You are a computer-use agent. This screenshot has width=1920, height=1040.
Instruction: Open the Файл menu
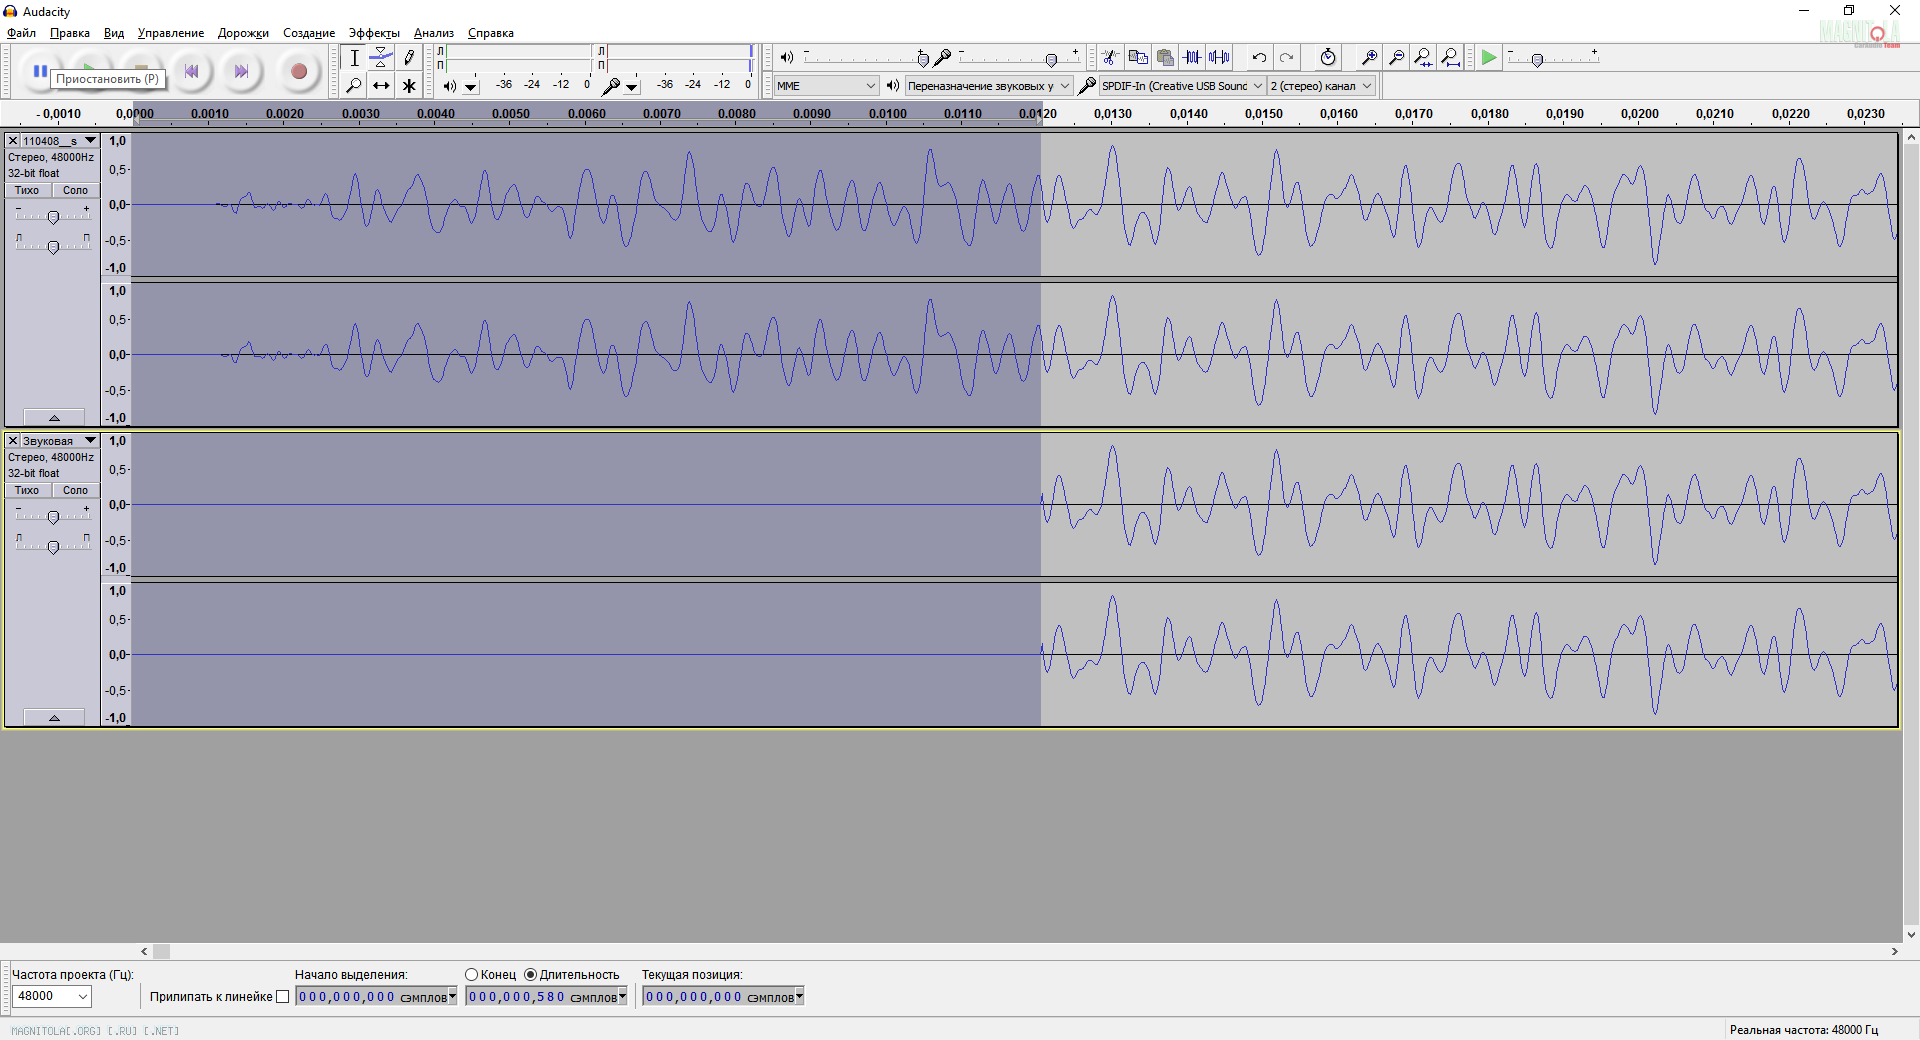(21, 33)
